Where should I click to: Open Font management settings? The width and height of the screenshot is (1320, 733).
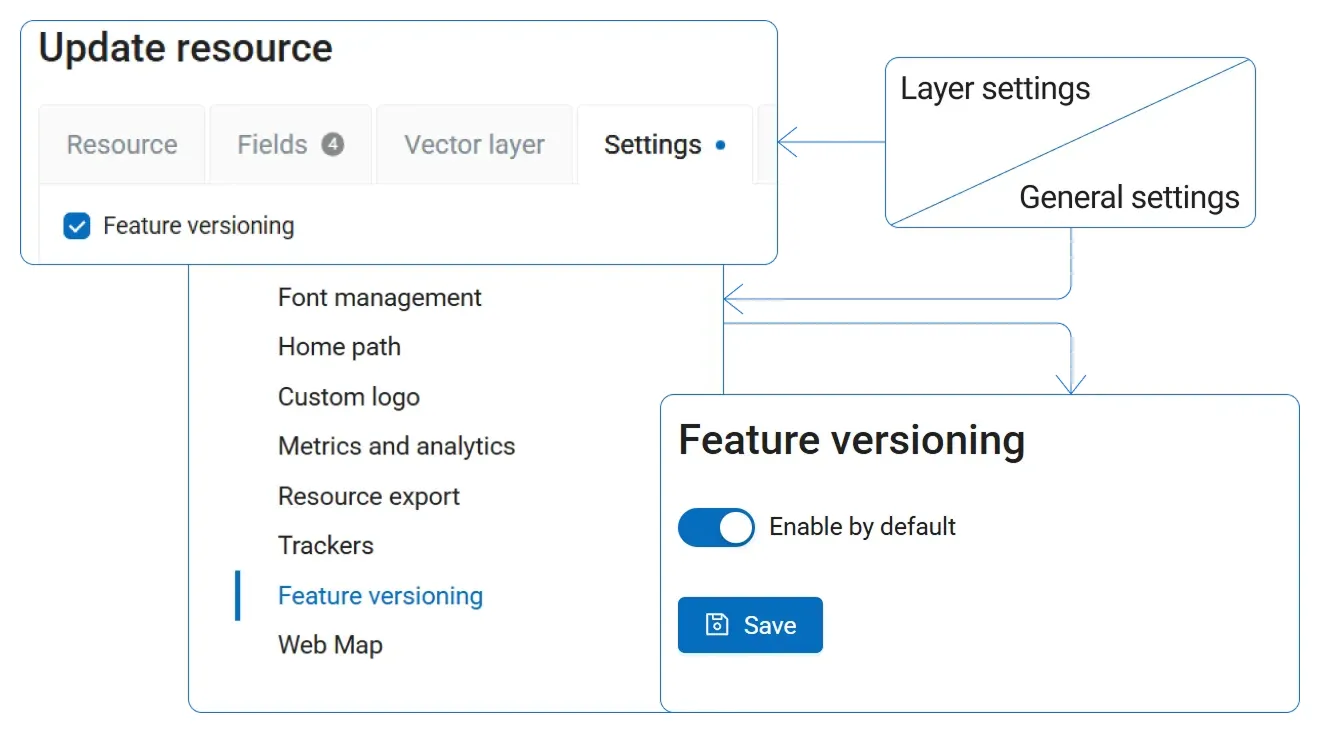(x=380, y=298)
